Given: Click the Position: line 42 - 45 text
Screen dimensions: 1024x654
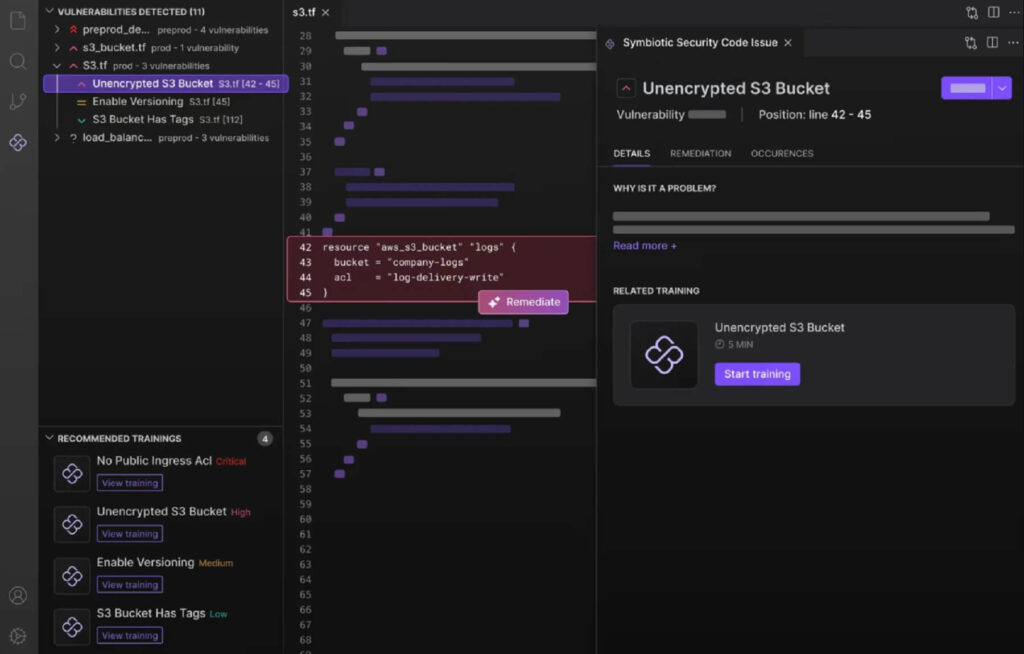Looking at the screenshot, I should [814, 114].
